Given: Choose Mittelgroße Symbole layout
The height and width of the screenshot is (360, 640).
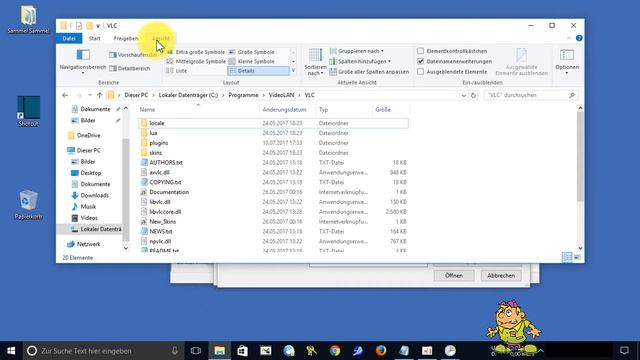Looking at the screenshot, I should (x=196, y=61).
